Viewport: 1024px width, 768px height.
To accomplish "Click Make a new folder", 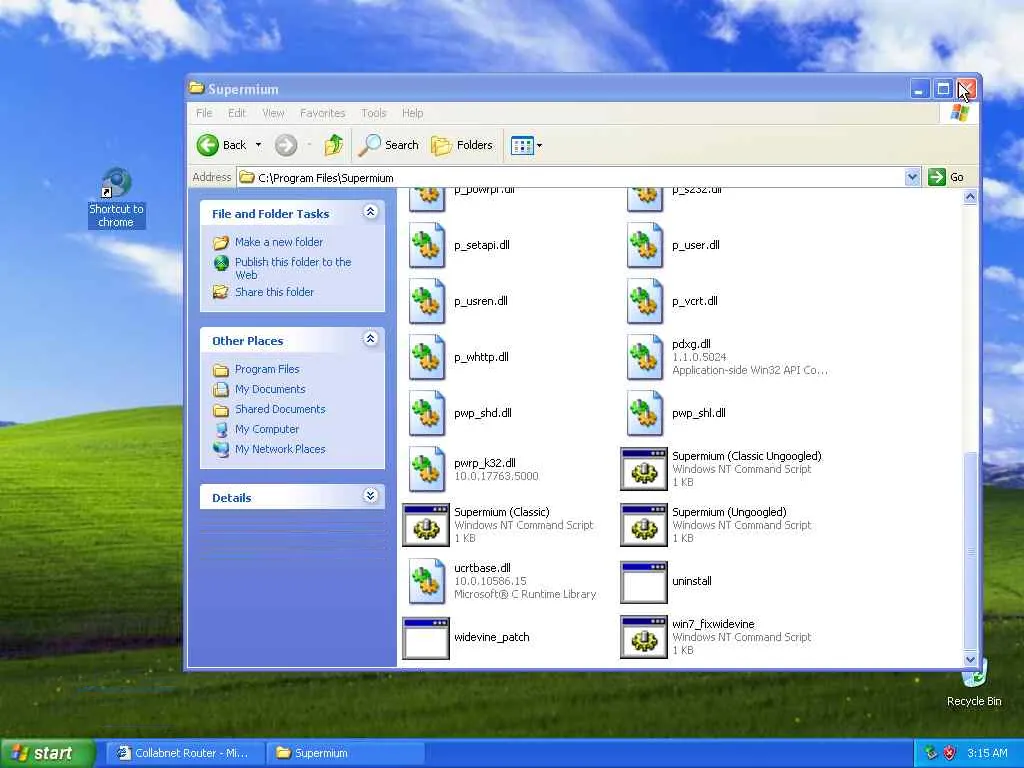I will pyautogui.click(x=278, y=242).
